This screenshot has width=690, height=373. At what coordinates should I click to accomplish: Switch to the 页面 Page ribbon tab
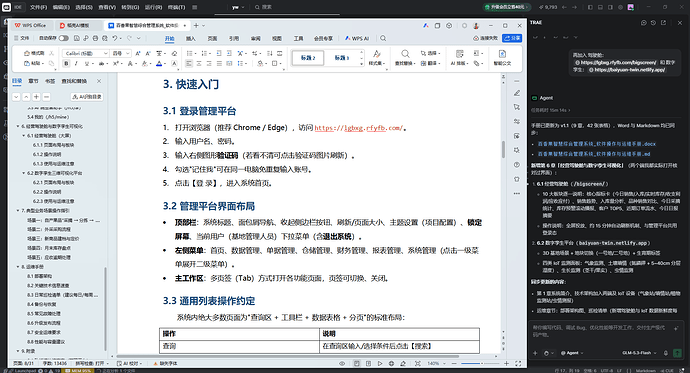click(x=213, y=39)
